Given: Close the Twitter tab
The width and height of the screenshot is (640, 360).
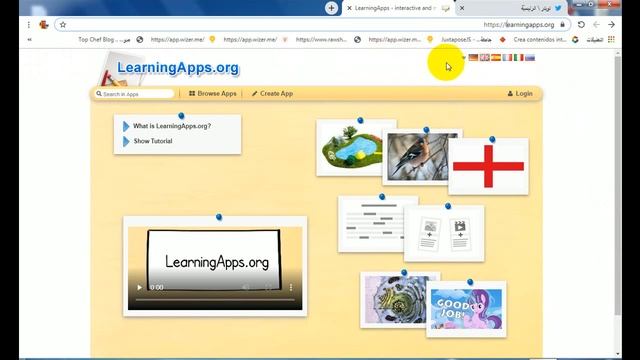Looking at the screenshot, I should pyautogui.click(x=462, y=8).
